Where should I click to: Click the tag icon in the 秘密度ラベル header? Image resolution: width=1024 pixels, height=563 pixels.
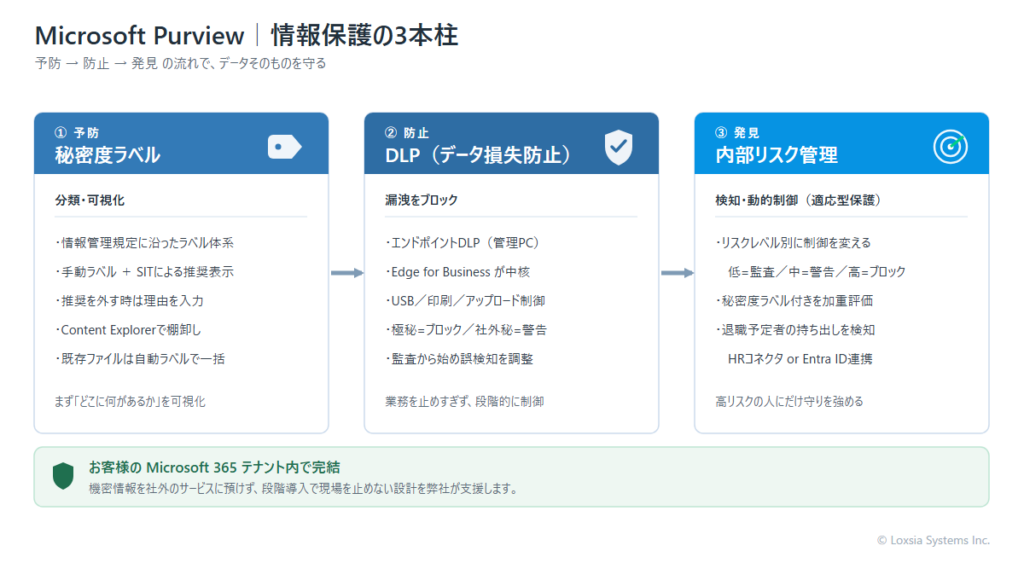284,147
